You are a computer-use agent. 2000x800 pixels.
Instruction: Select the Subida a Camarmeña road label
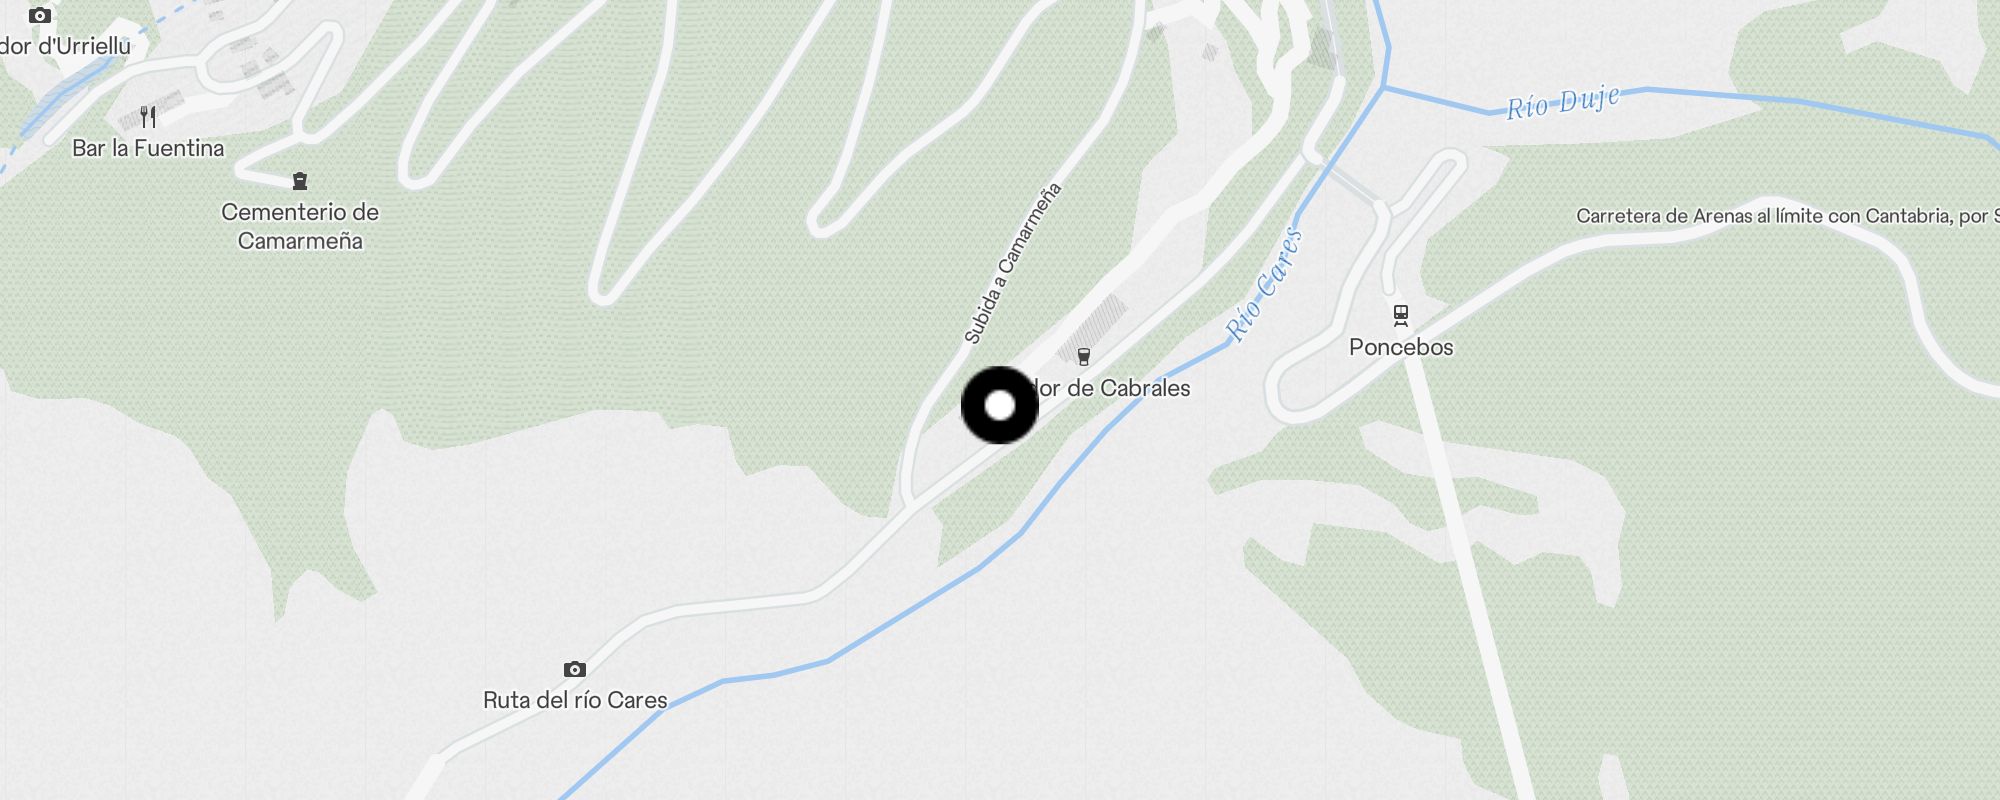pos(1012,264)
